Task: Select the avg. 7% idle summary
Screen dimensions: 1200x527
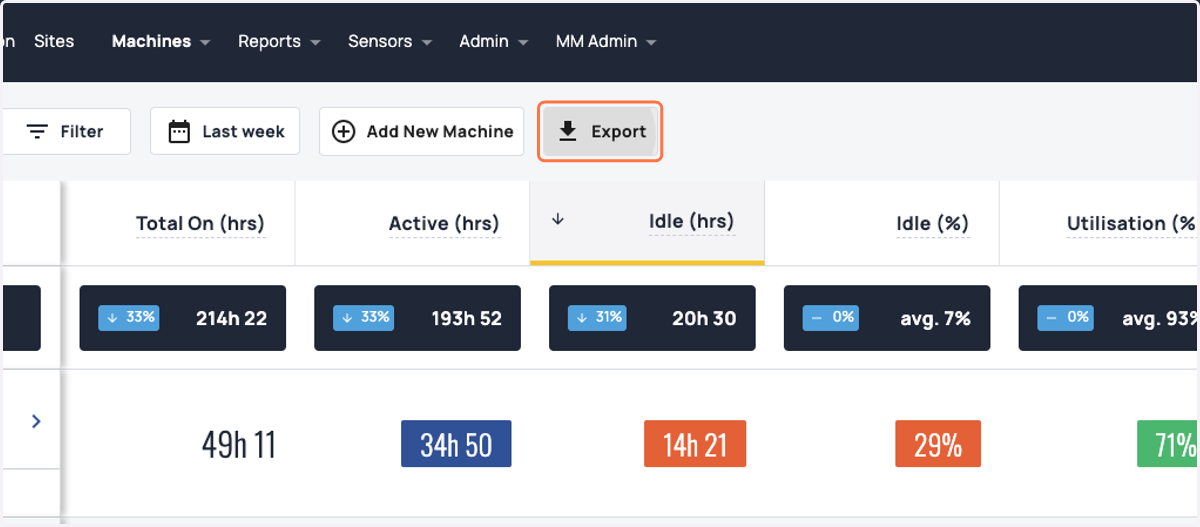Action: click(935, 318)
